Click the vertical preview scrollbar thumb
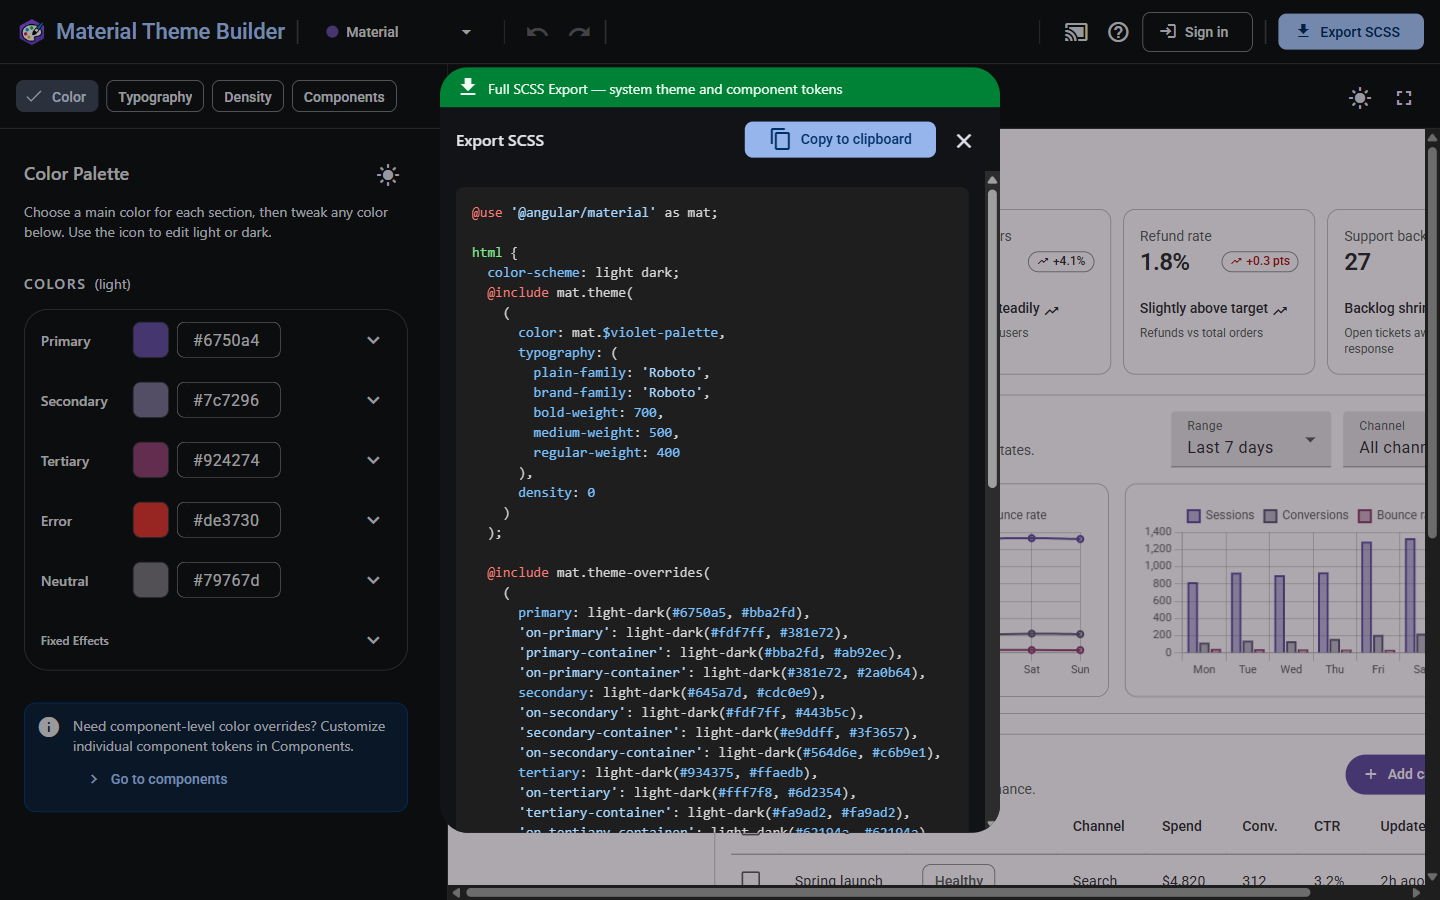1440x900 pixels. pyautogui.click(x=1432, y=344)
